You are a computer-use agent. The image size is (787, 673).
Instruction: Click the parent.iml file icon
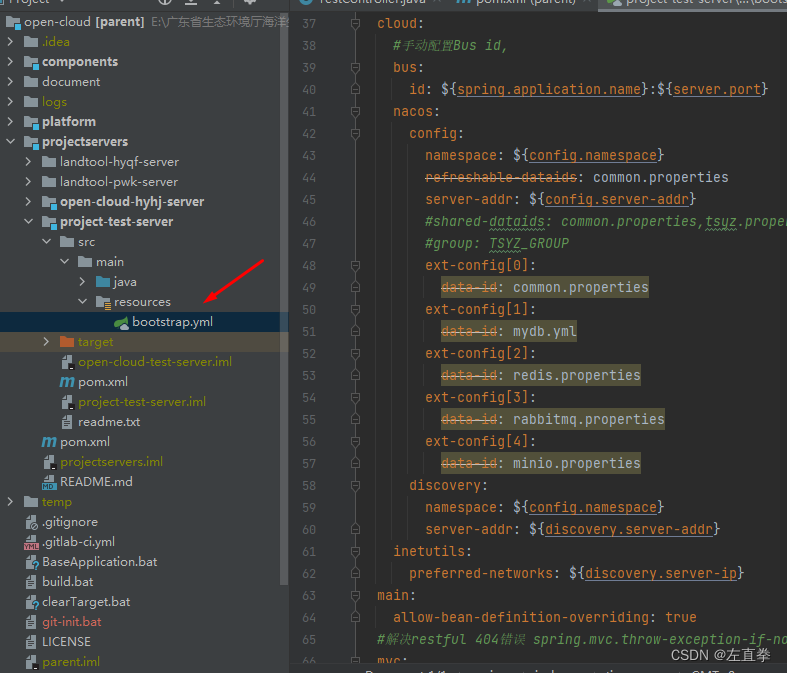pos(32,662)
